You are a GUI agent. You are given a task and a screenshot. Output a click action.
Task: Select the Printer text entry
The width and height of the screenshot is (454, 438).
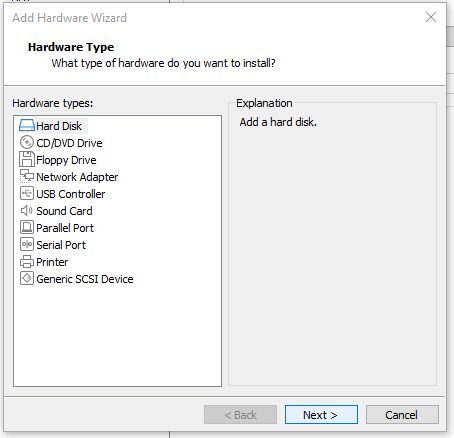(52, 262)
